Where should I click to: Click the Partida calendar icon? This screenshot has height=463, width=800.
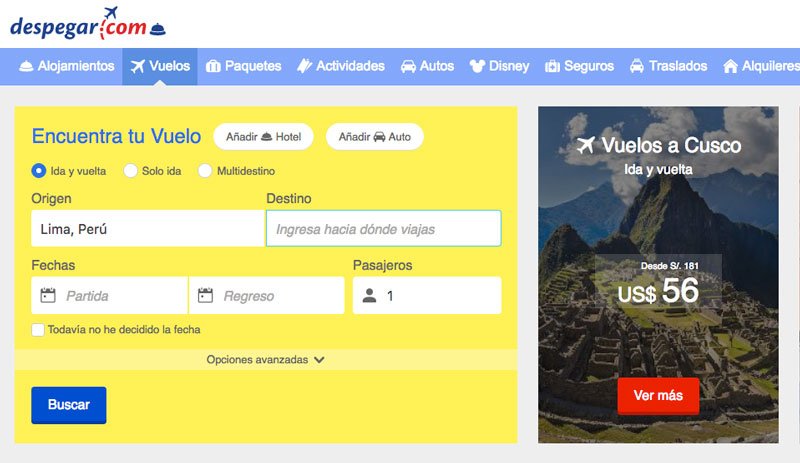point(48,295)
